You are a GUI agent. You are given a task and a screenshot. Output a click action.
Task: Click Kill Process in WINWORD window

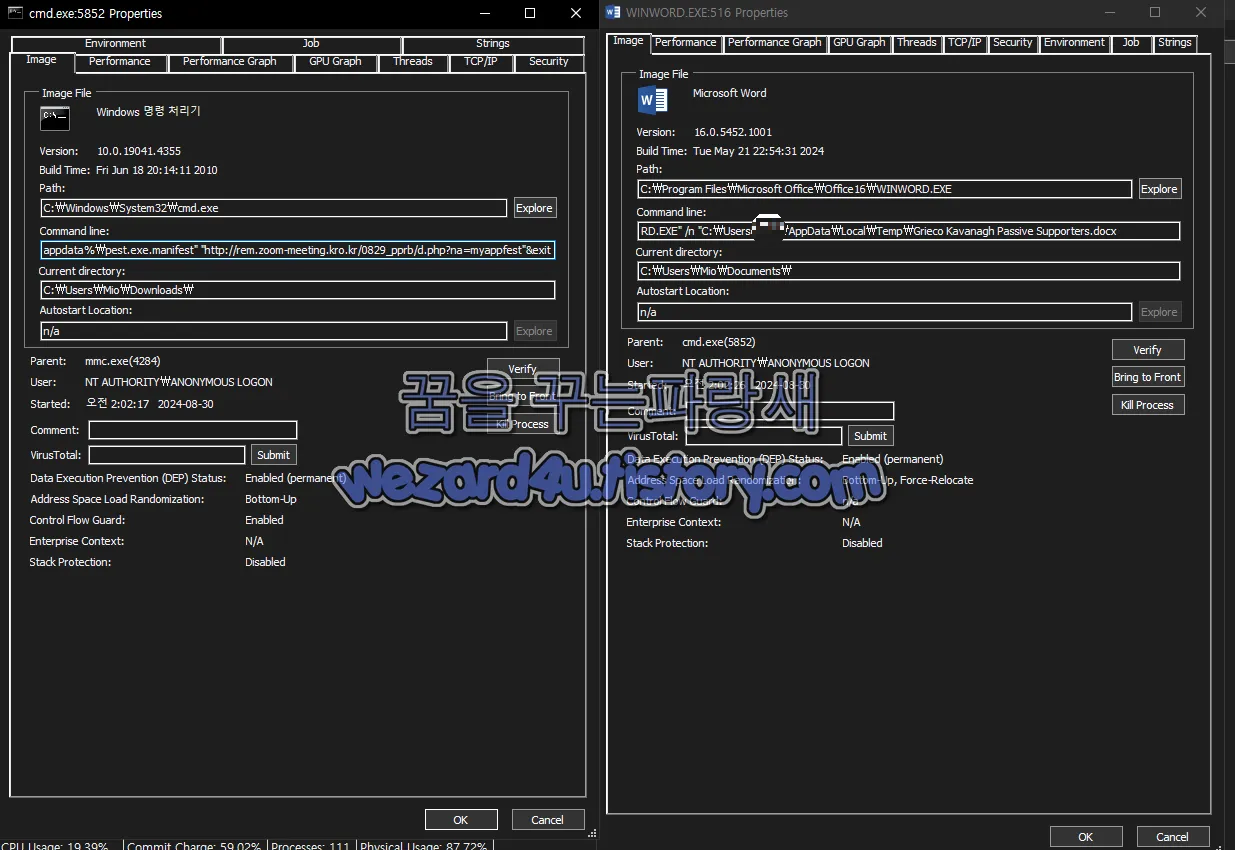1148,405
